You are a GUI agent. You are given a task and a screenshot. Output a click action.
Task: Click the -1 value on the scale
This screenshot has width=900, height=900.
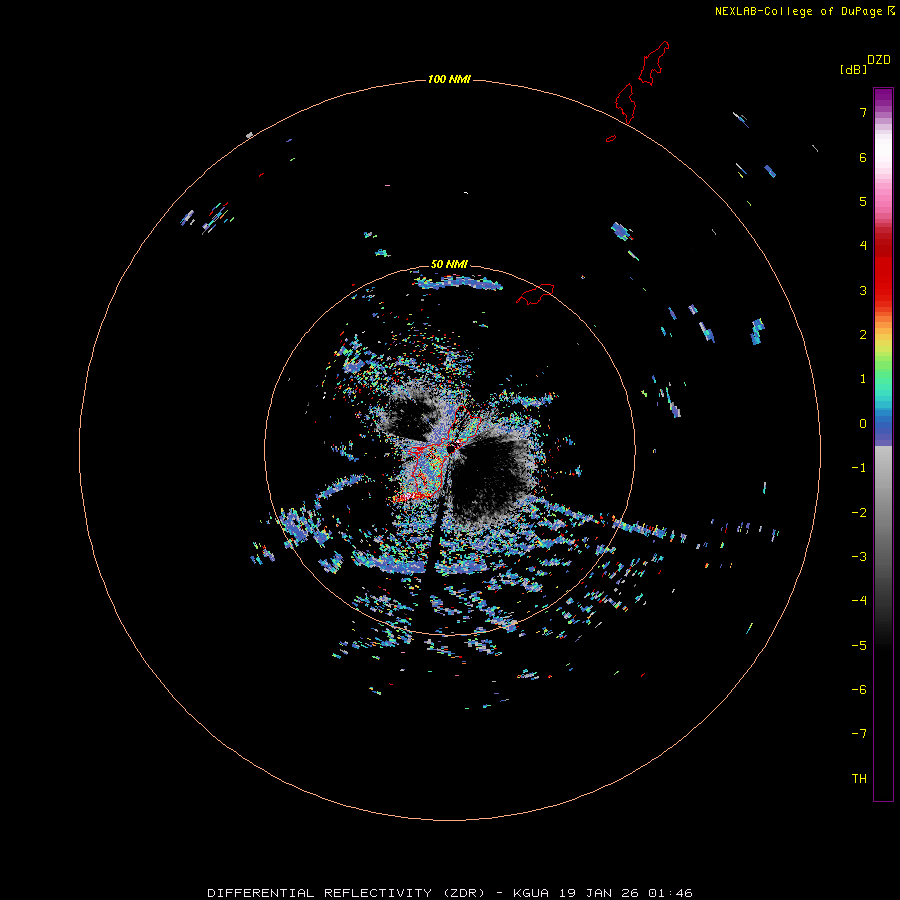coord(859,468)
